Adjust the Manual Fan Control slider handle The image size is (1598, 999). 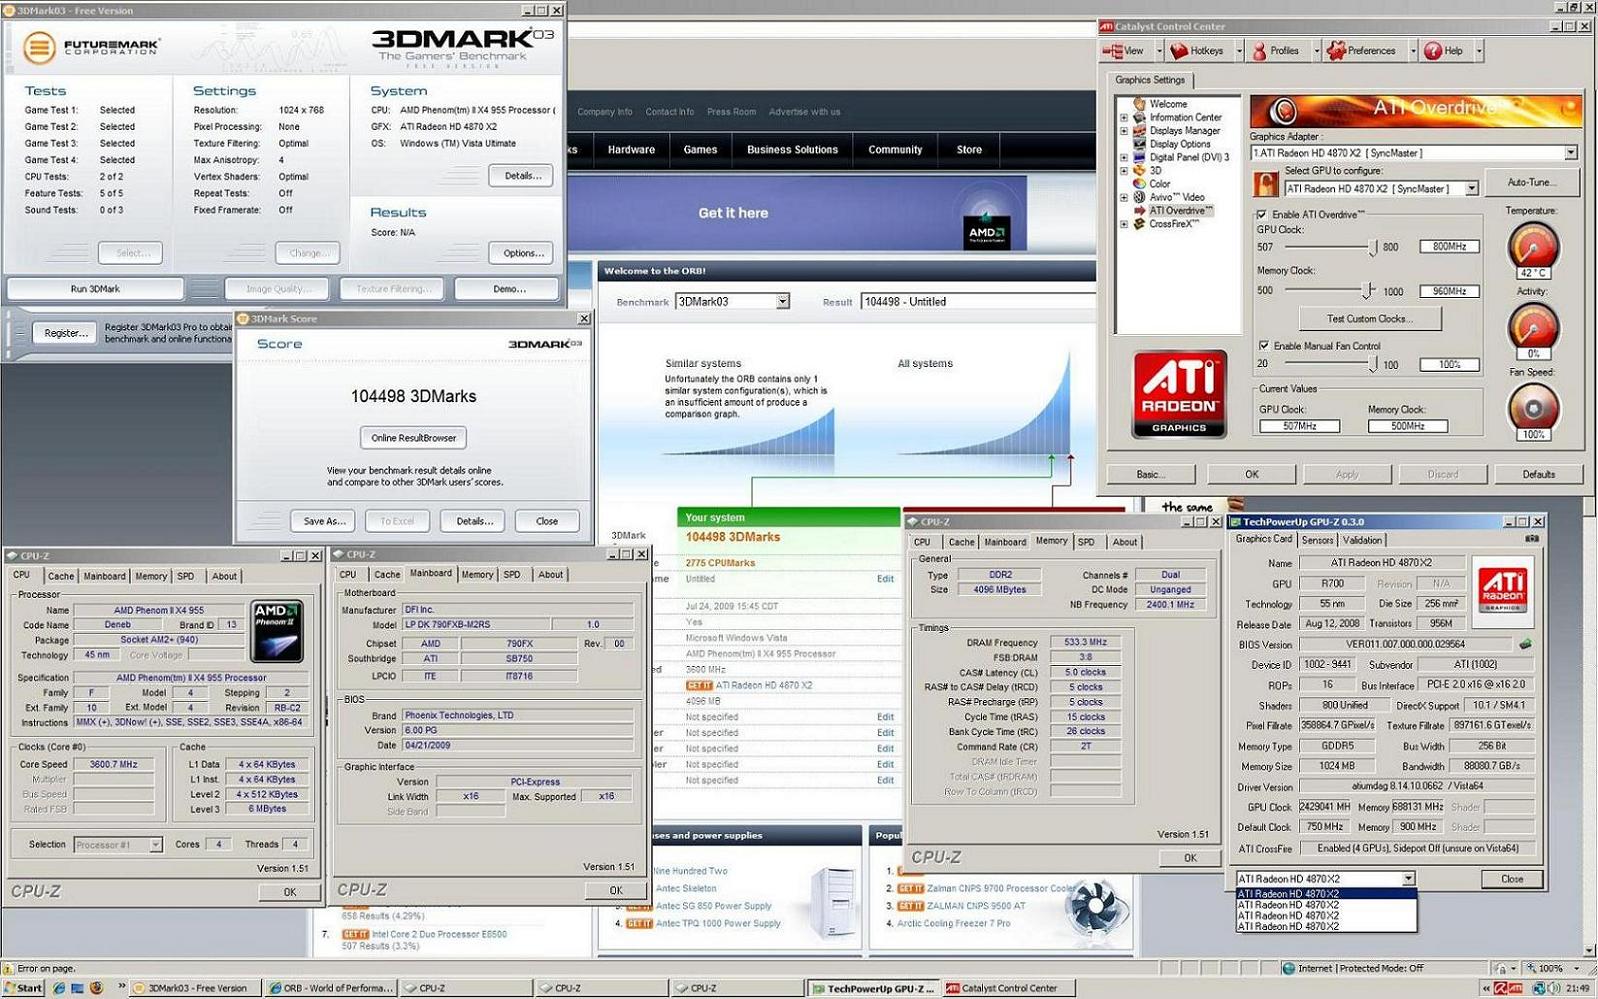point(1374,365)
